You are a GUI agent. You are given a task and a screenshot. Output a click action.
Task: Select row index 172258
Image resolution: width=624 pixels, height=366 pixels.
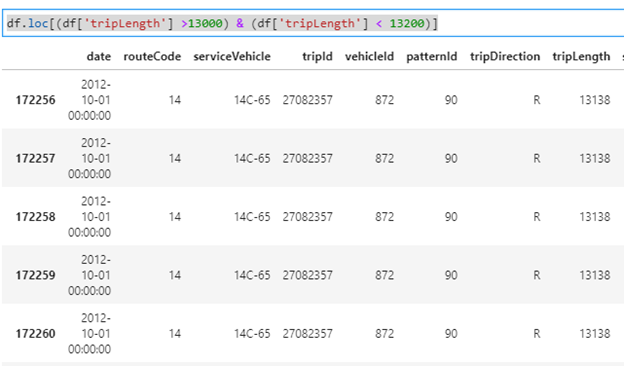35,217
